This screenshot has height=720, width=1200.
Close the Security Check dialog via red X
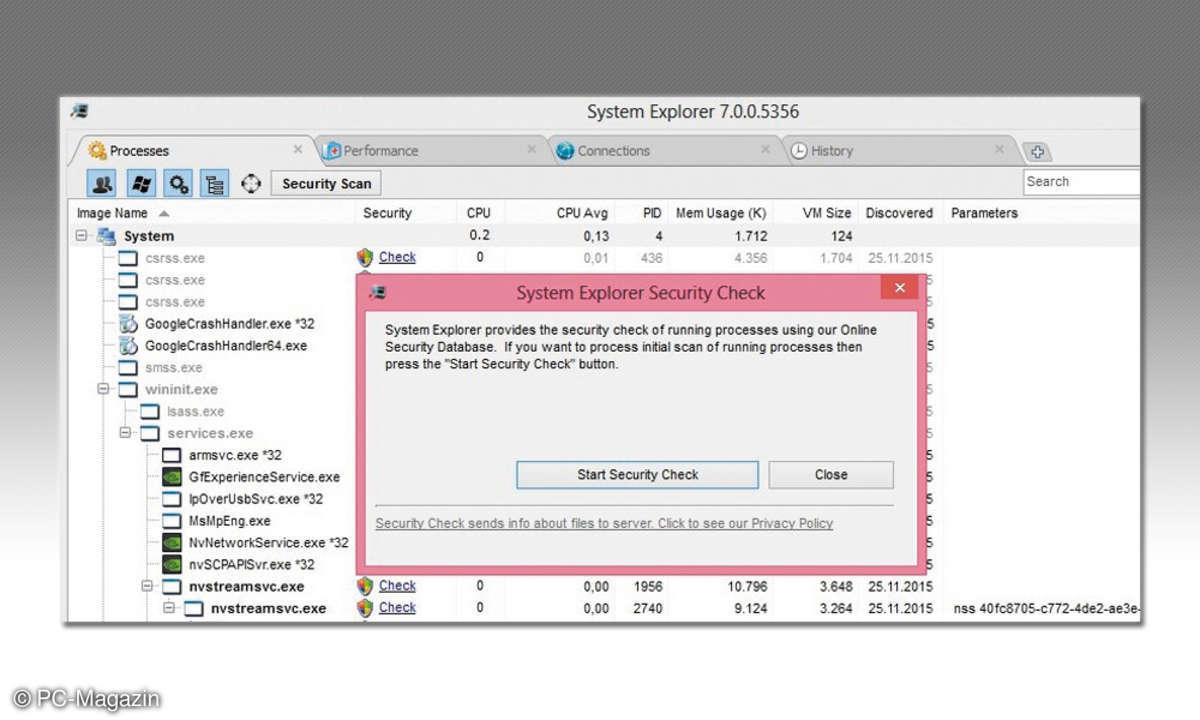click(x=899, y=288)
